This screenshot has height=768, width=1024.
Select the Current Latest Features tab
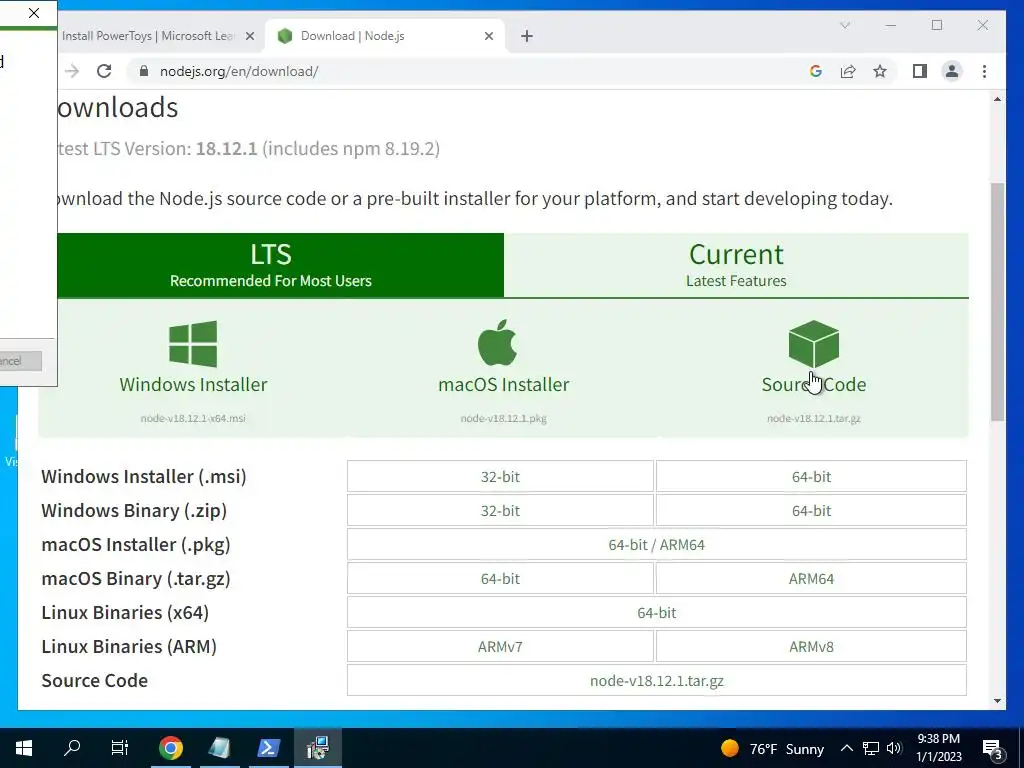coord(736,265)
